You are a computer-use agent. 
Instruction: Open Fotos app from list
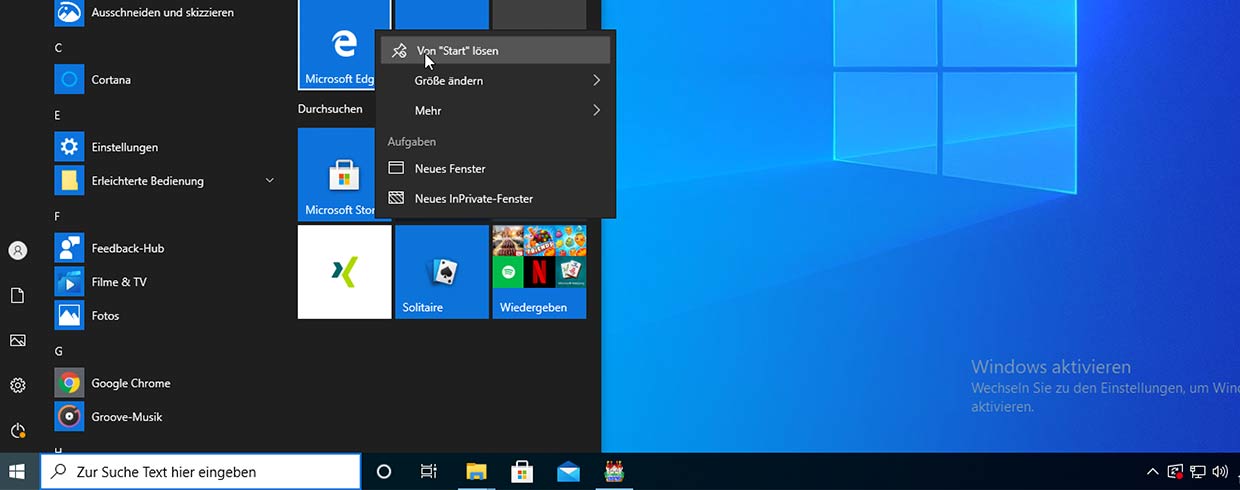[x=165, y=315]
